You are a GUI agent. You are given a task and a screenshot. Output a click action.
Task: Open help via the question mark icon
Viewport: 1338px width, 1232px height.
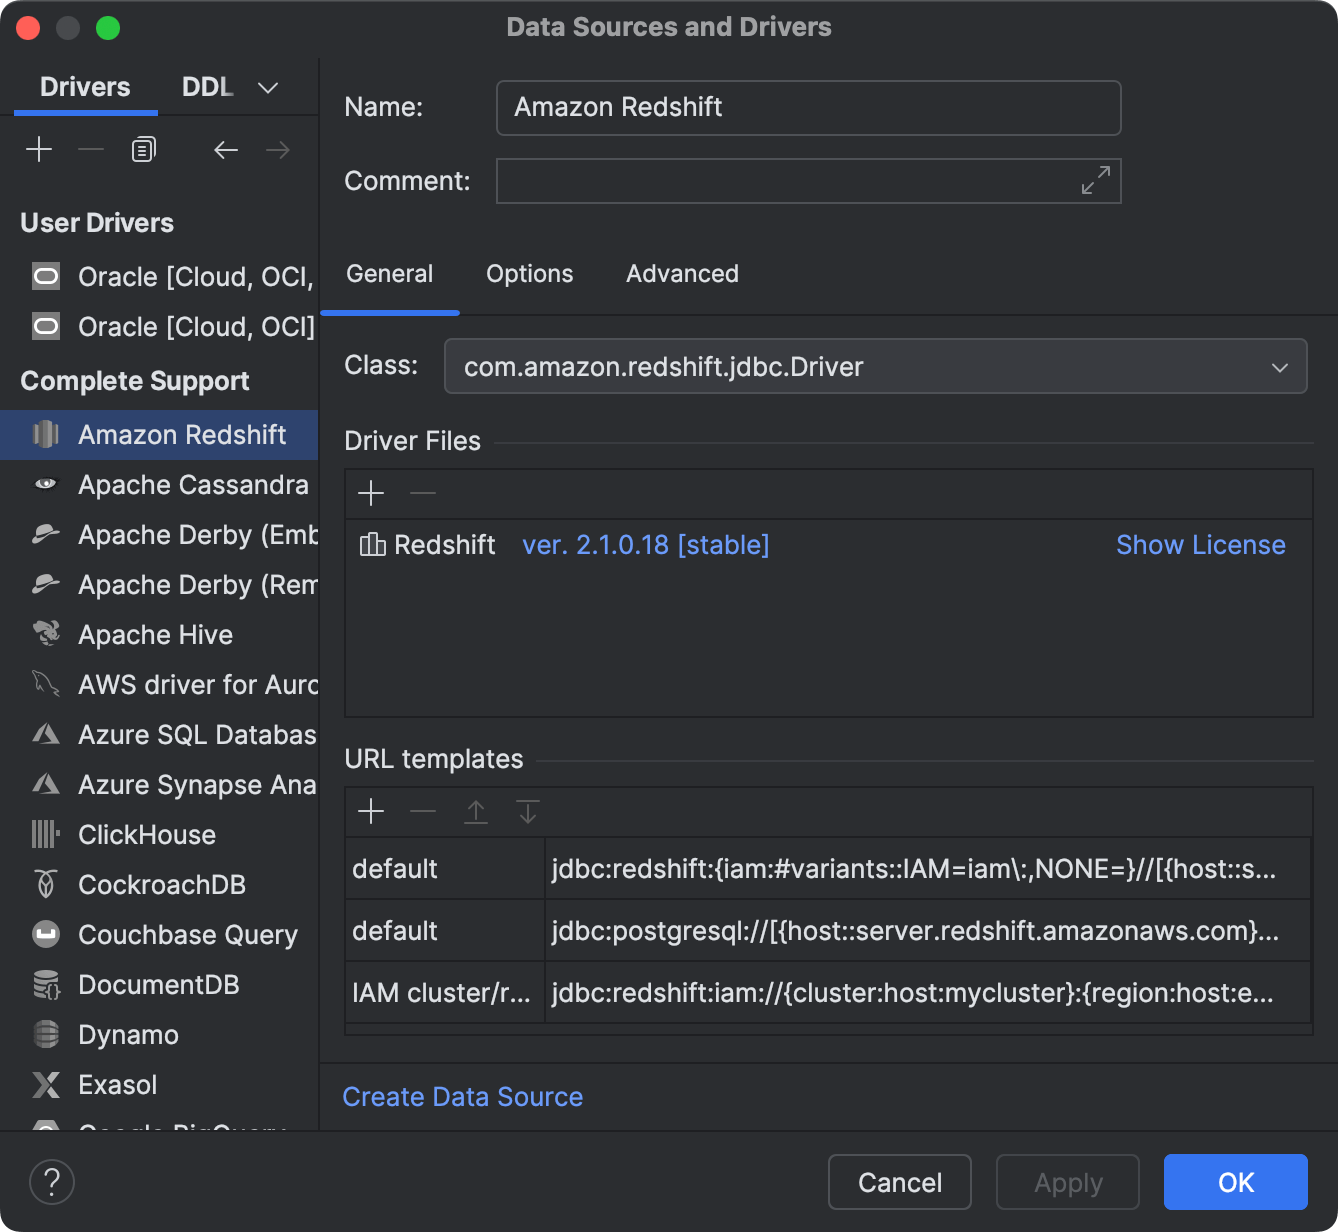[52, 1182]
